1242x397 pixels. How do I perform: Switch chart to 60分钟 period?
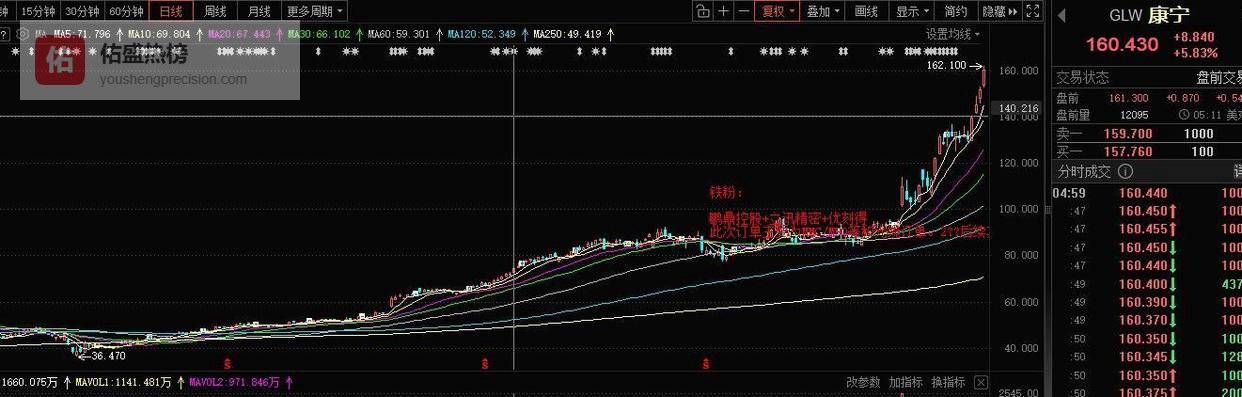126,11
